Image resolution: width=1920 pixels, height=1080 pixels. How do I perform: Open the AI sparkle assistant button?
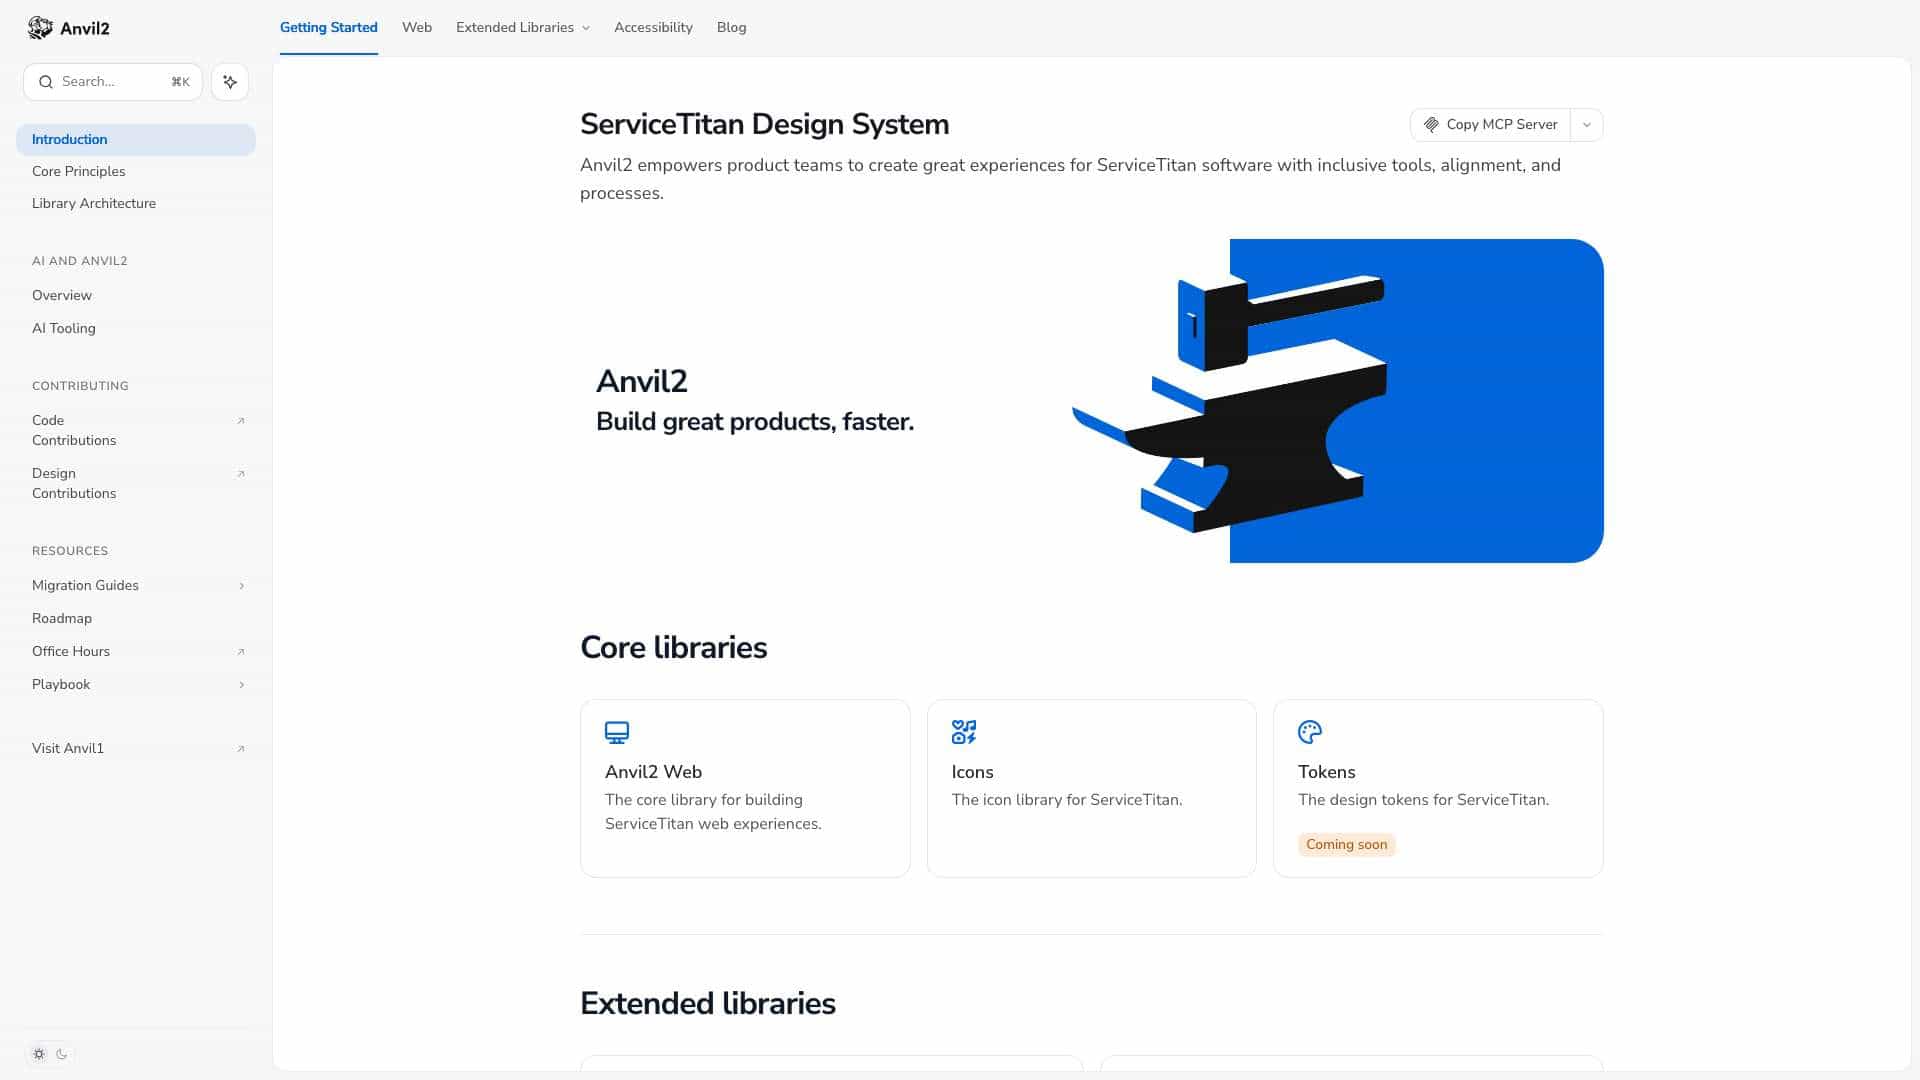coord(230,82)
